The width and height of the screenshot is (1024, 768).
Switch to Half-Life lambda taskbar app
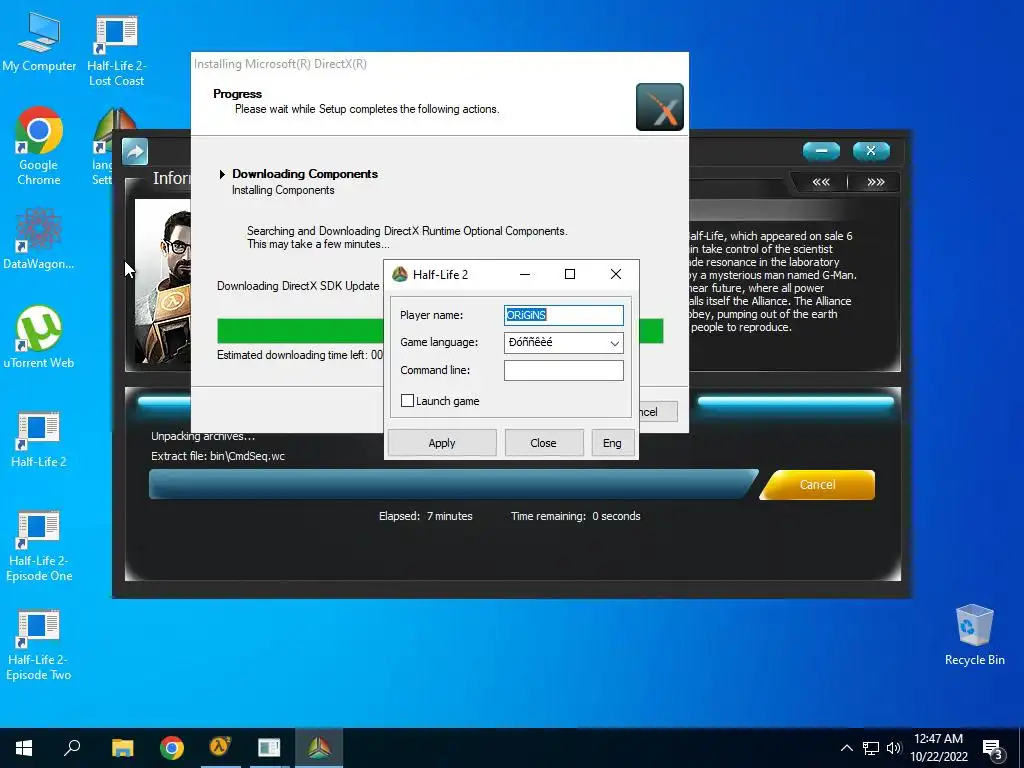click(x=220, y=748)
